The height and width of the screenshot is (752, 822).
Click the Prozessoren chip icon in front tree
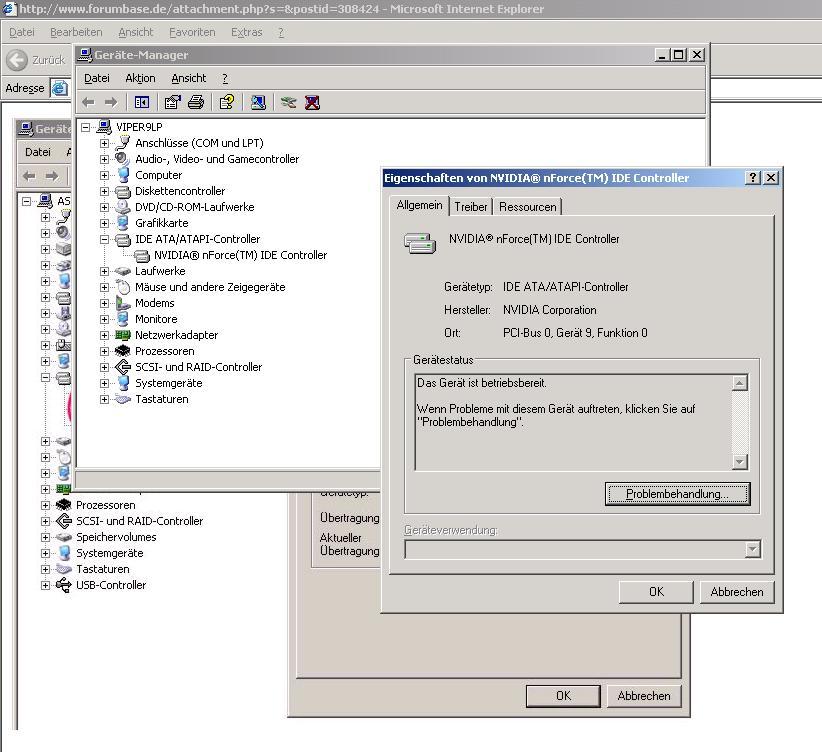123,351
